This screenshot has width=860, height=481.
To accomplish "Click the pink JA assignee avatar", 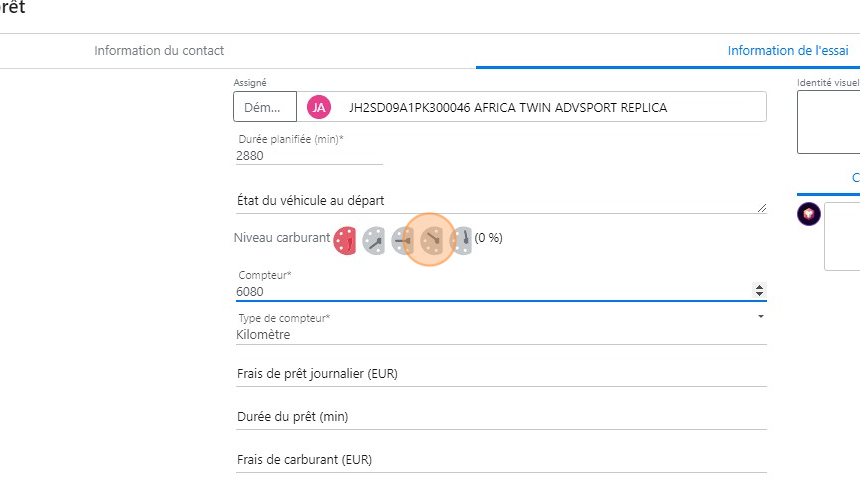I will coord(319,107).
